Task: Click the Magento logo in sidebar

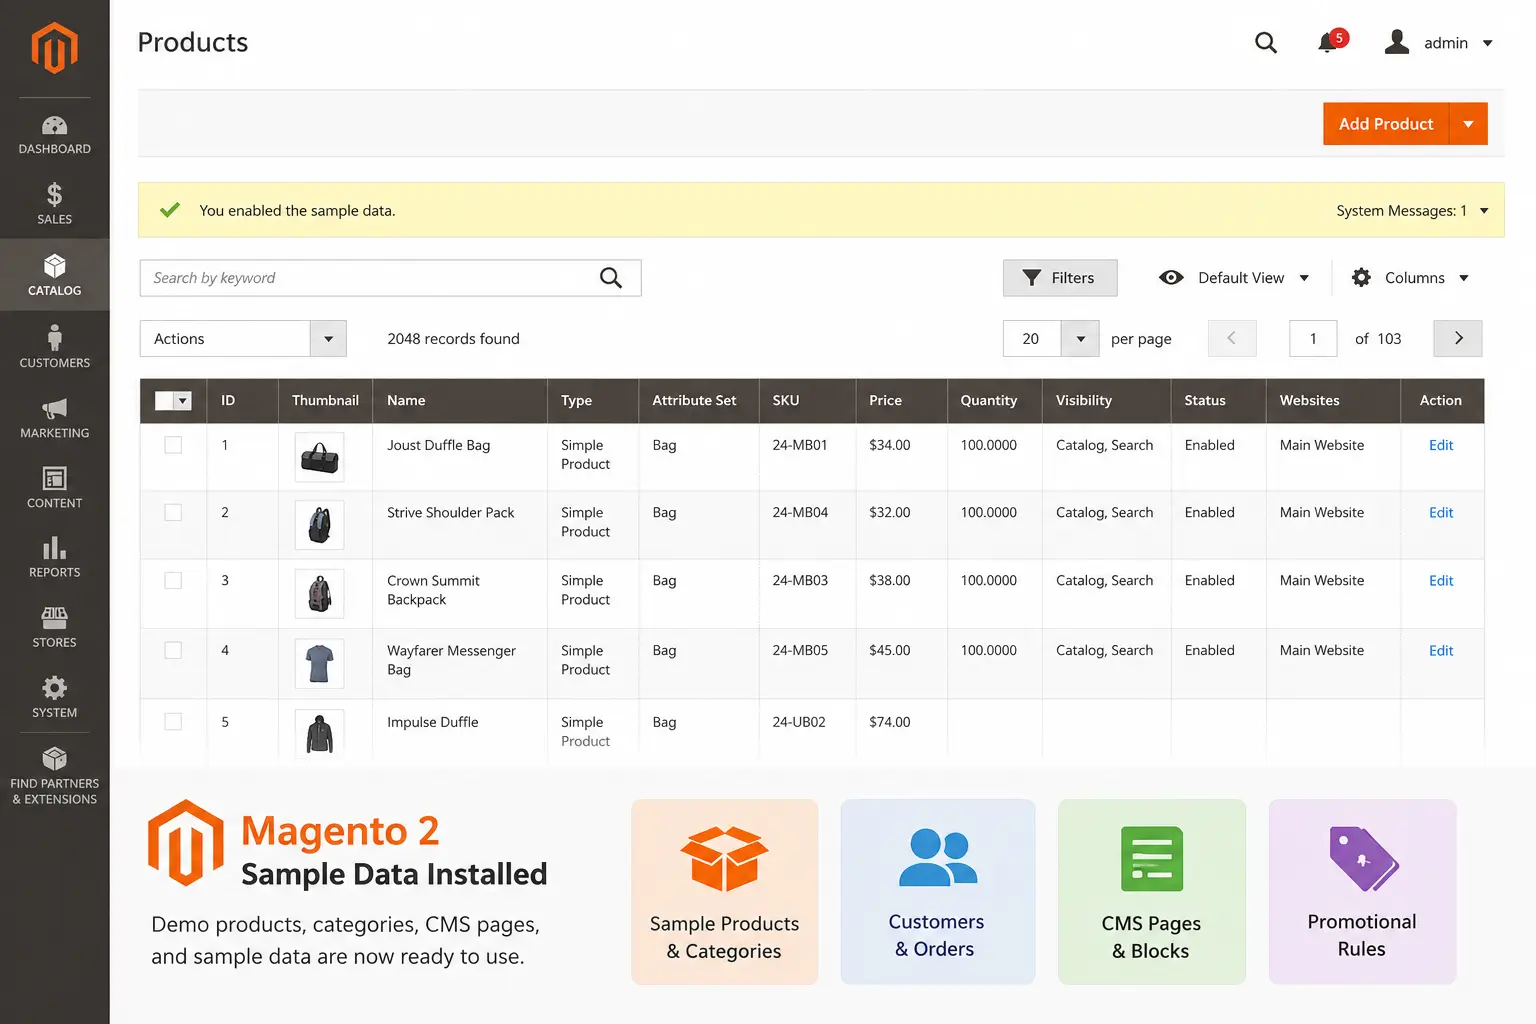Action: [x=54, y=48]
